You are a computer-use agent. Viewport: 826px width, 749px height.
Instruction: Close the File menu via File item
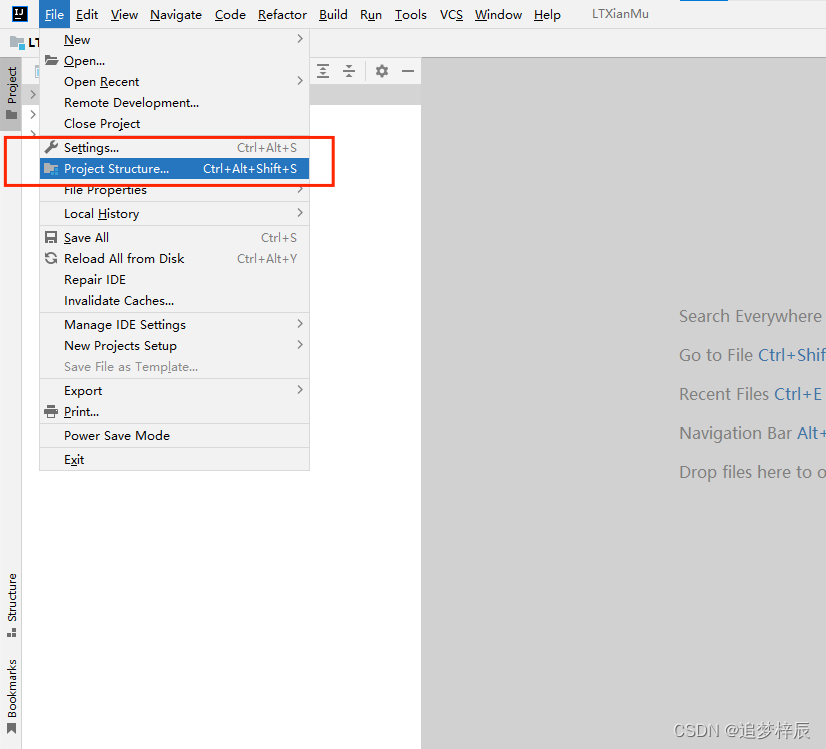click(x=54, y=15)
